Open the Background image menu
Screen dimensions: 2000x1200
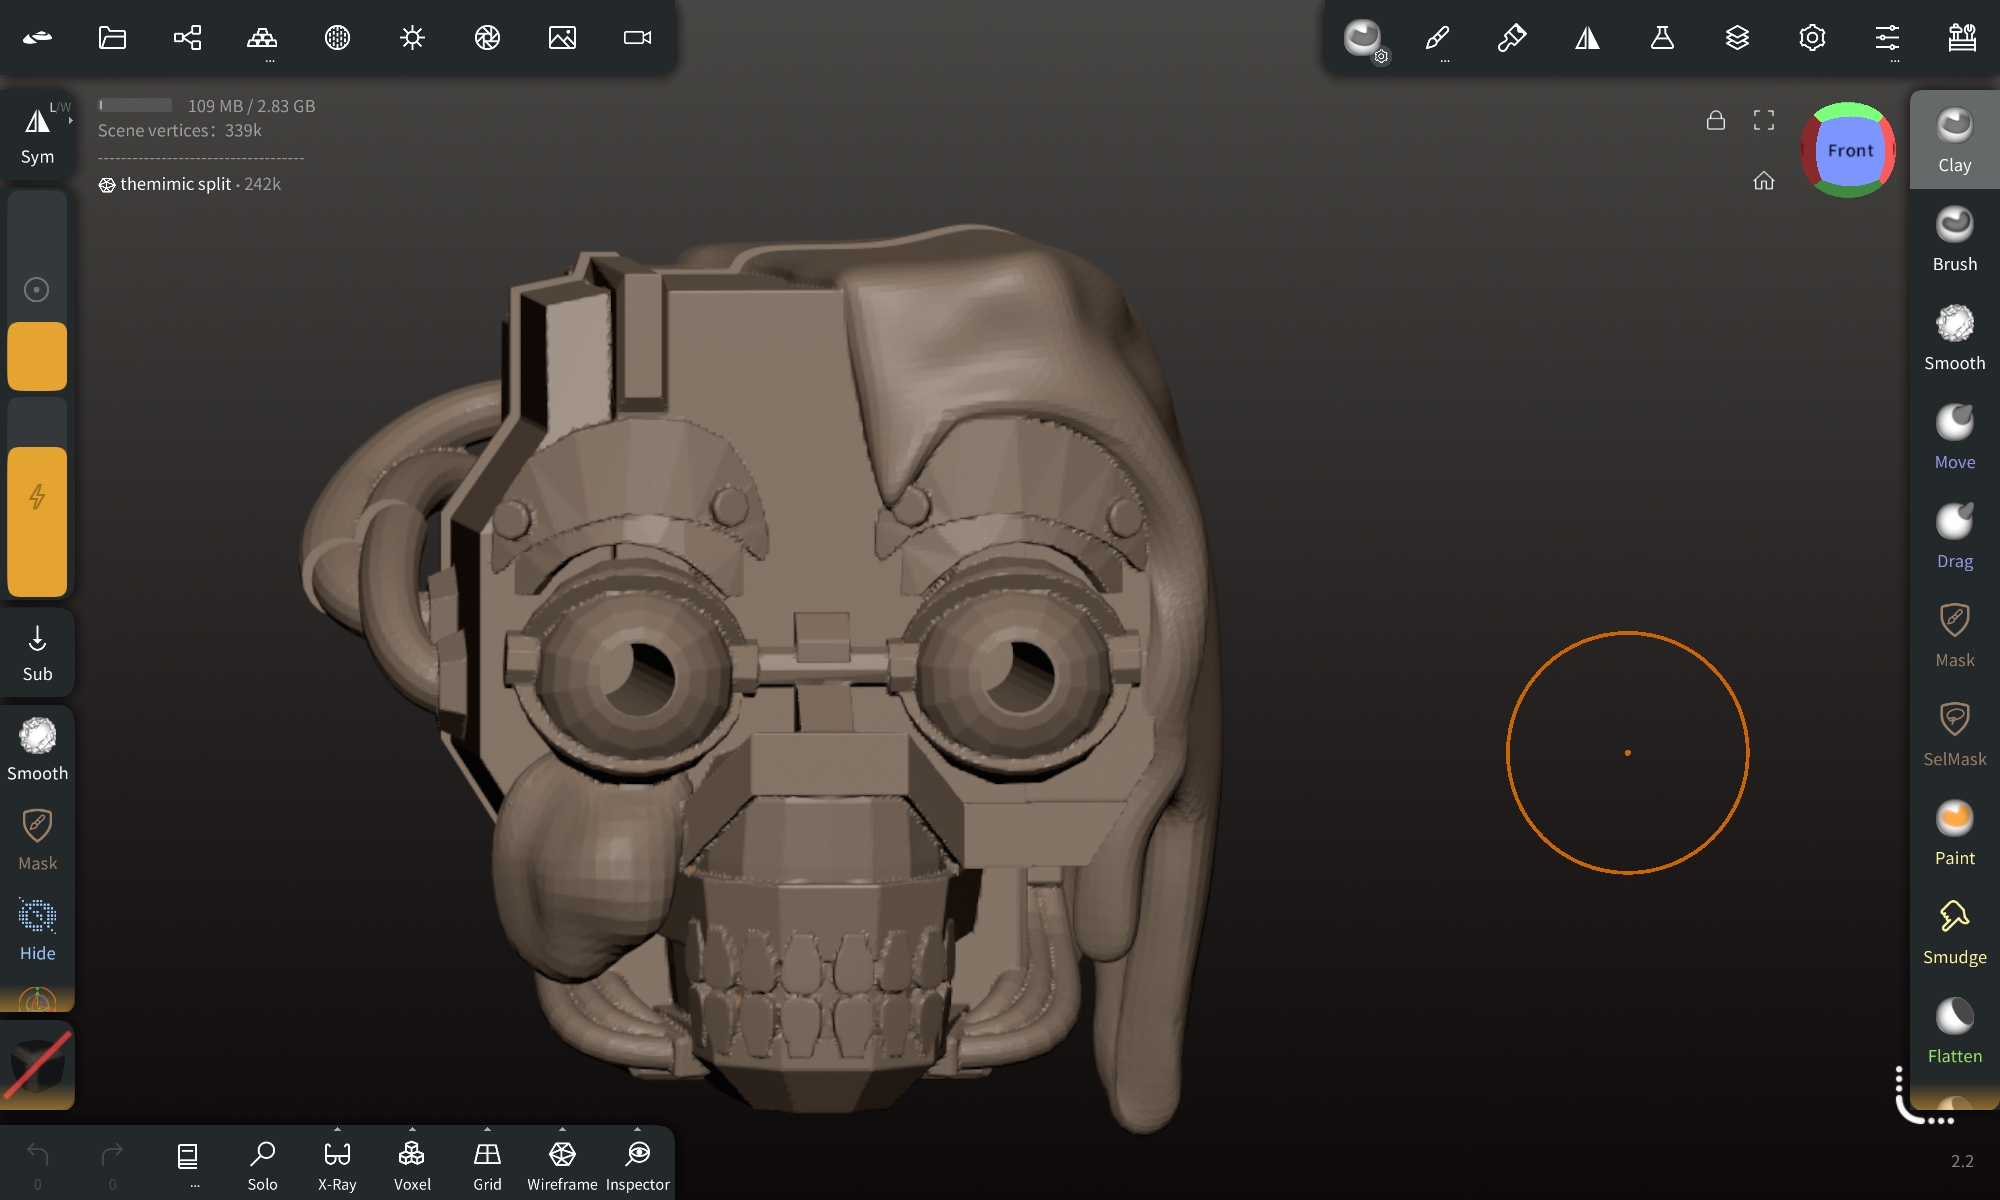(562, 38)
